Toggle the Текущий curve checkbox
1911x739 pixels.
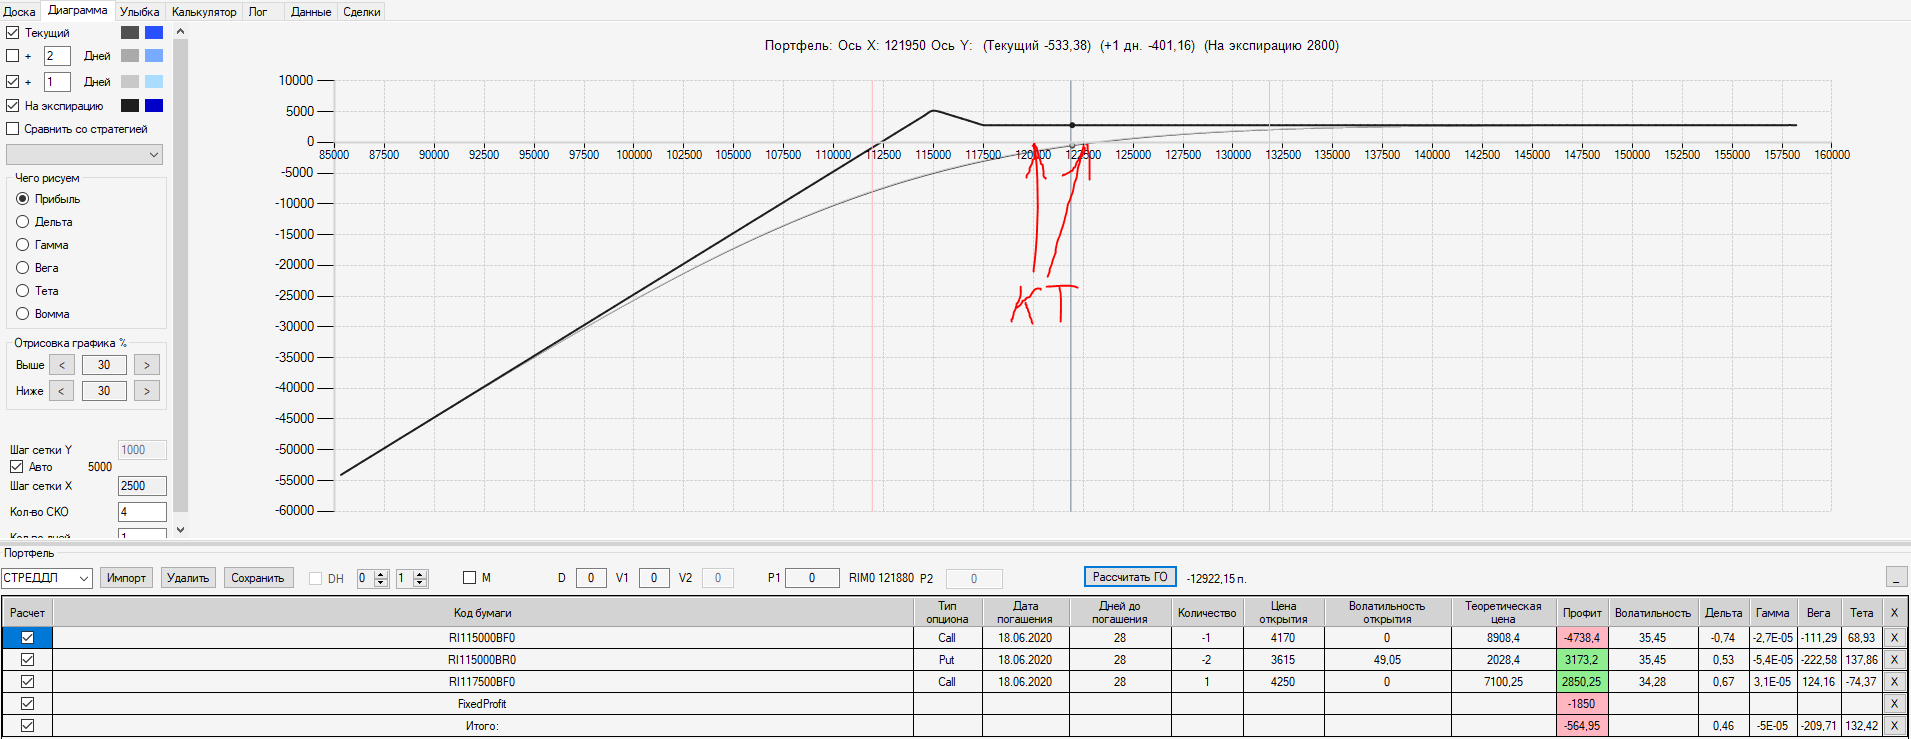click(13, 33)
